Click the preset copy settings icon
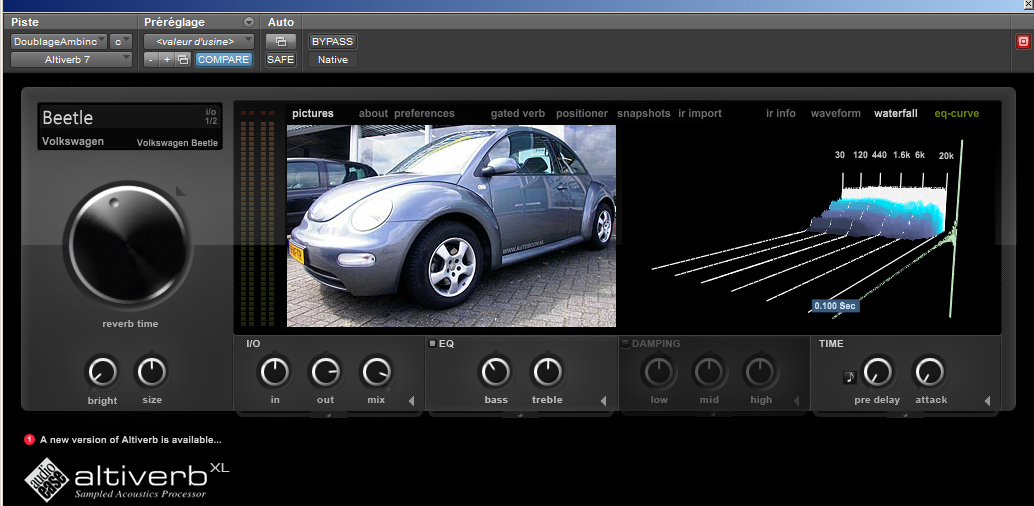The height and width of the screenshot is (506, 1034). (182, 60)
